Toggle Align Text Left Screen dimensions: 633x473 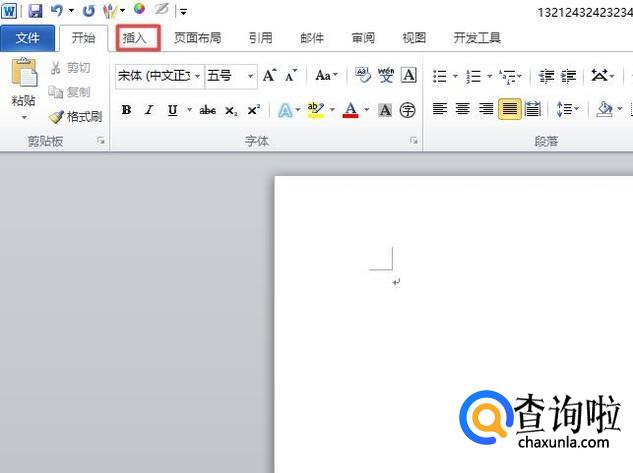coord(440,109)
